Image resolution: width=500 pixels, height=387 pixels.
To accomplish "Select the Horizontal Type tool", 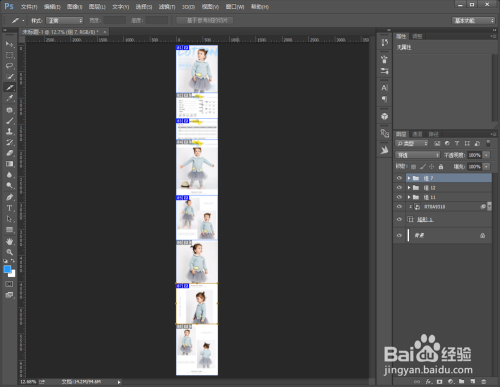I will tap(9, 208).
